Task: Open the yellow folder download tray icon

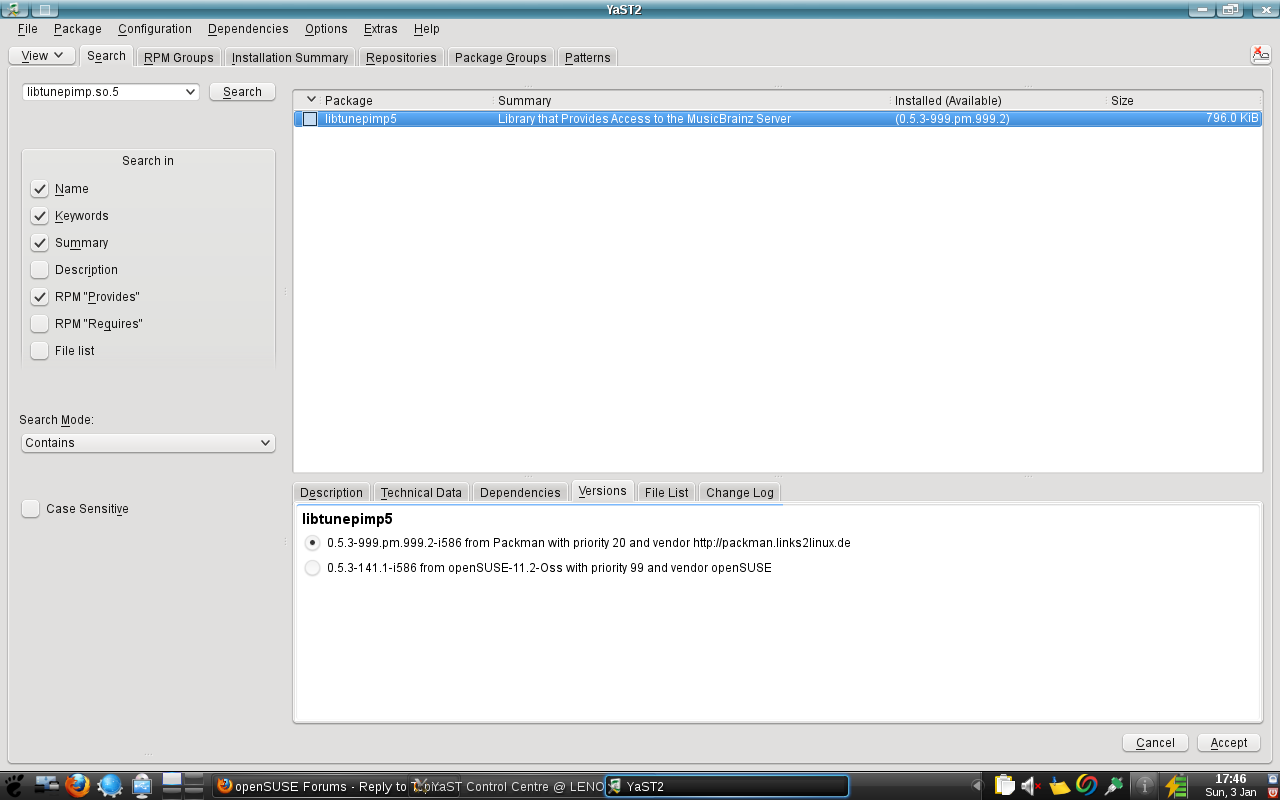Action: [1059, 786]
